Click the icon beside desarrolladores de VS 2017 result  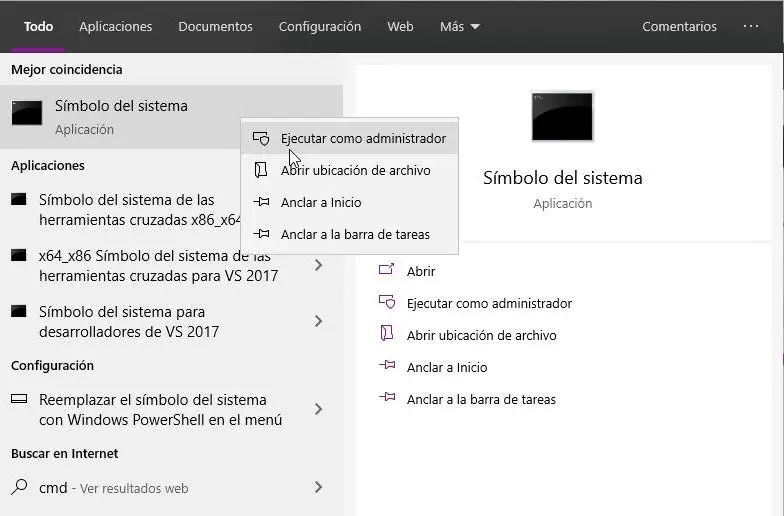click(18, 312)
